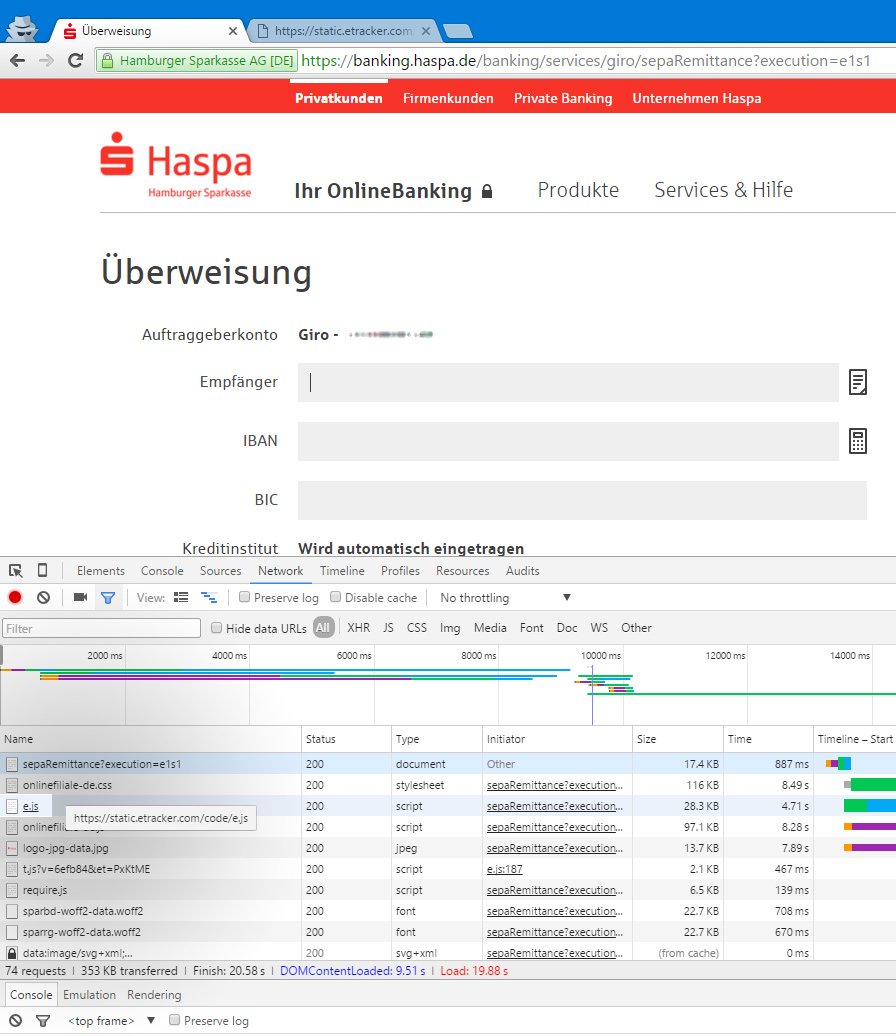
Task: Check the Hide data URLs checkbox
Action: click(216, 628)
